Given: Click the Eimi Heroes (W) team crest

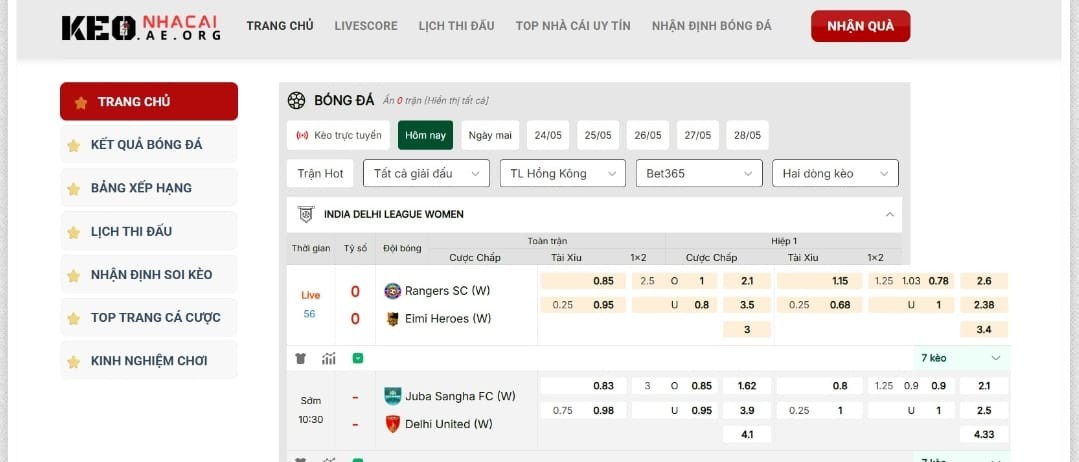Looking at the screenshot, I should pyautogui.click(x=392, y=319).
